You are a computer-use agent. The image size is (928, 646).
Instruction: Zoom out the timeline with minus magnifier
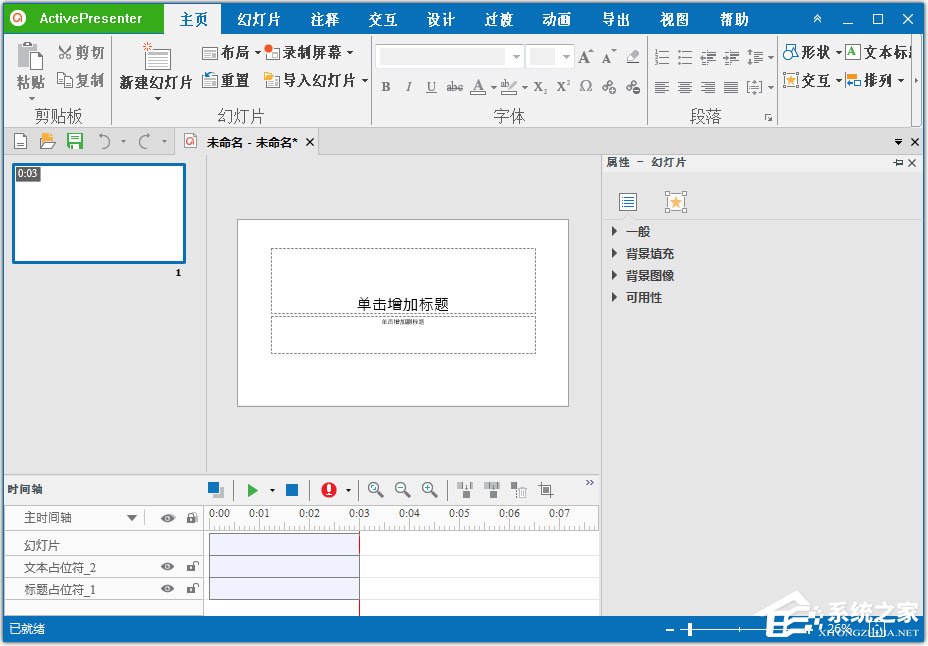click(x=402, y=489)
